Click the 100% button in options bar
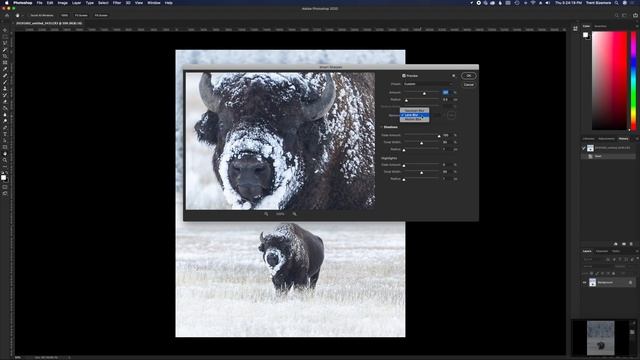640x360 pixels. (64, 16)
